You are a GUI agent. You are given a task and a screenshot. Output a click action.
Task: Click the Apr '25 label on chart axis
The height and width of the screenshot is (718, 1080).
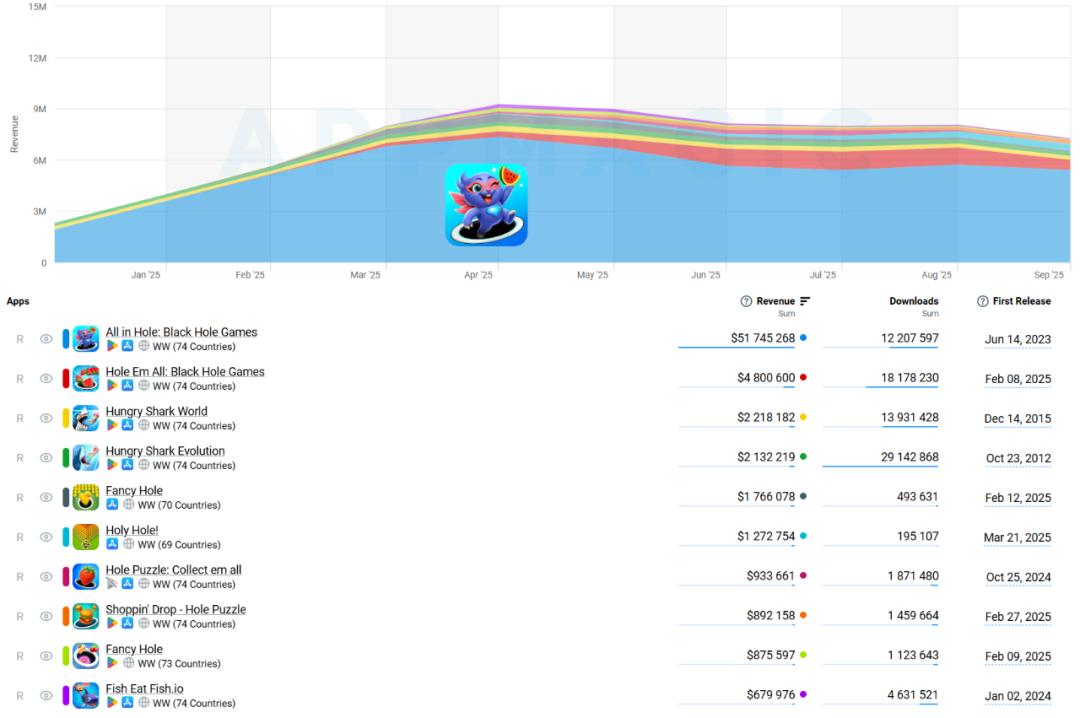coord(478,275)
